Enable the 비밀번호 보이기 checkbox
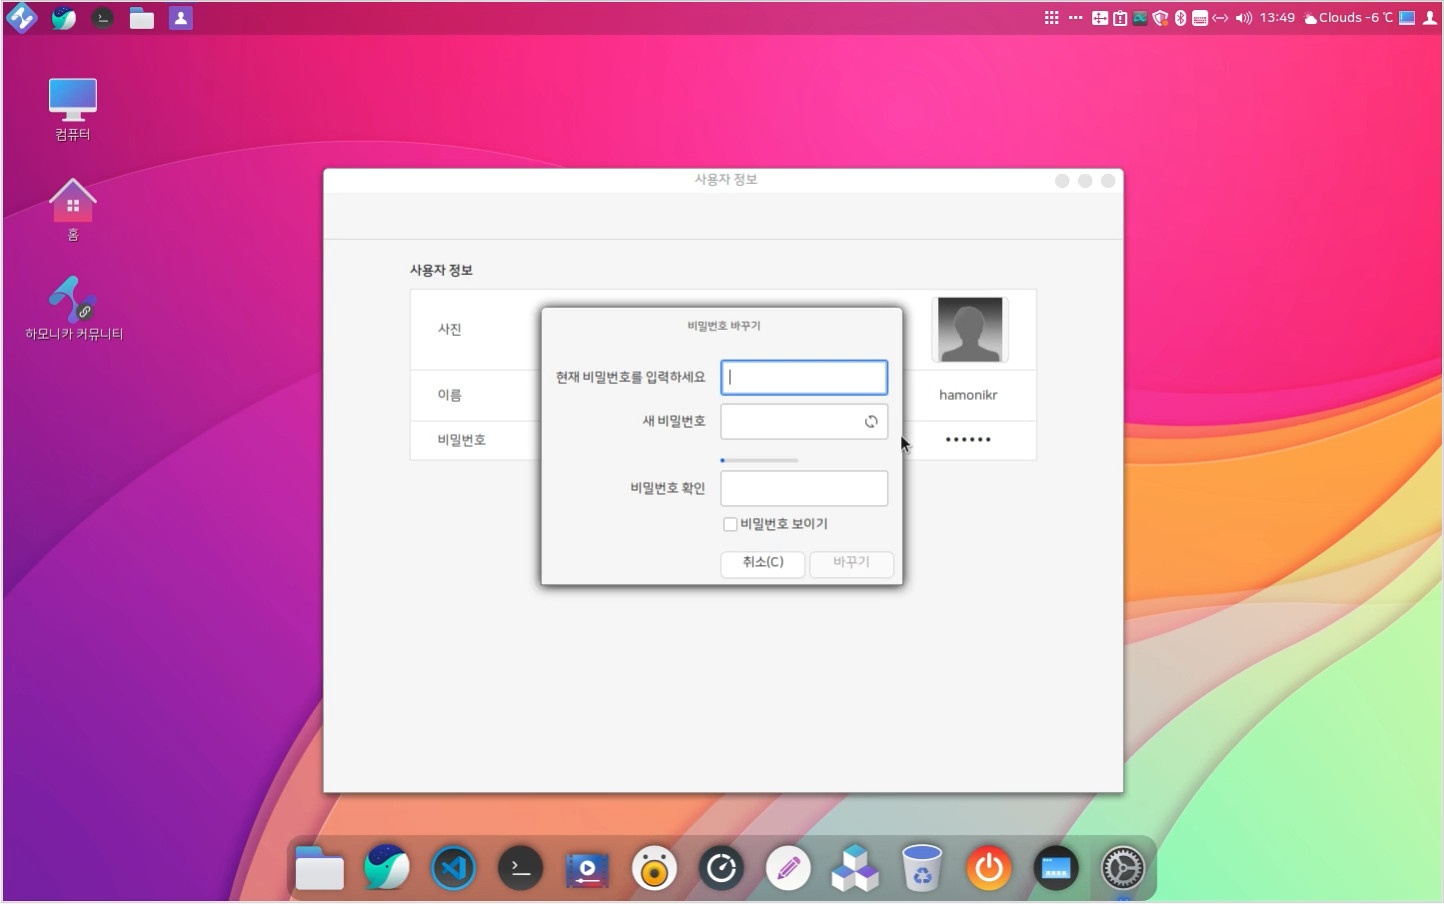This screenshot has height=904, width=1444. tap(730, 524)
